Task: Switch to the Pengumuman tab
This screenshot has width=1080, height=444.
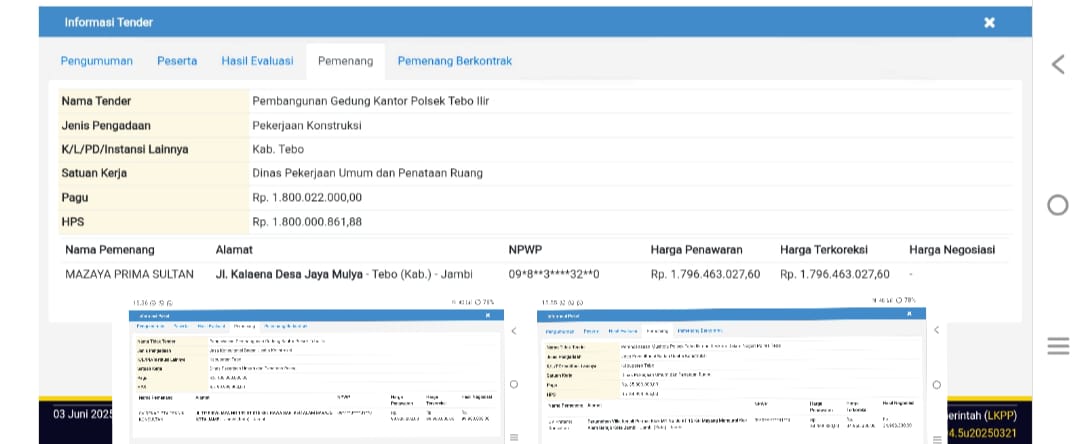Action: 97,61
